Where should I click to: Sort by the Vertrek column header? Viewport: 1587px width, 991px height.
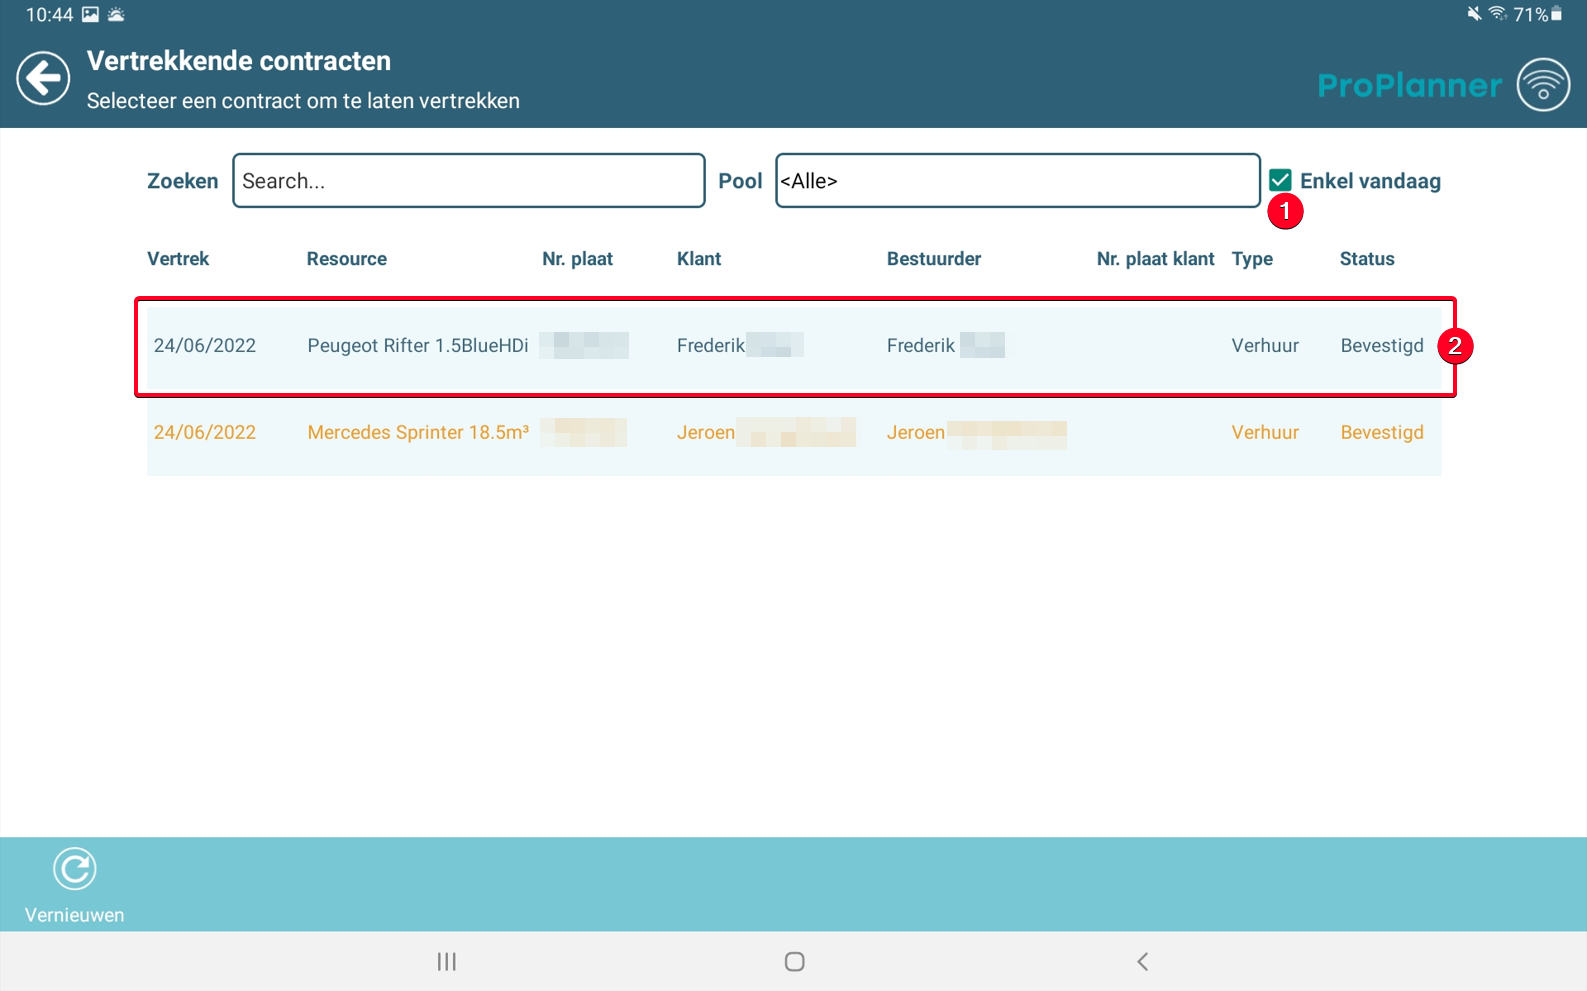178,259
